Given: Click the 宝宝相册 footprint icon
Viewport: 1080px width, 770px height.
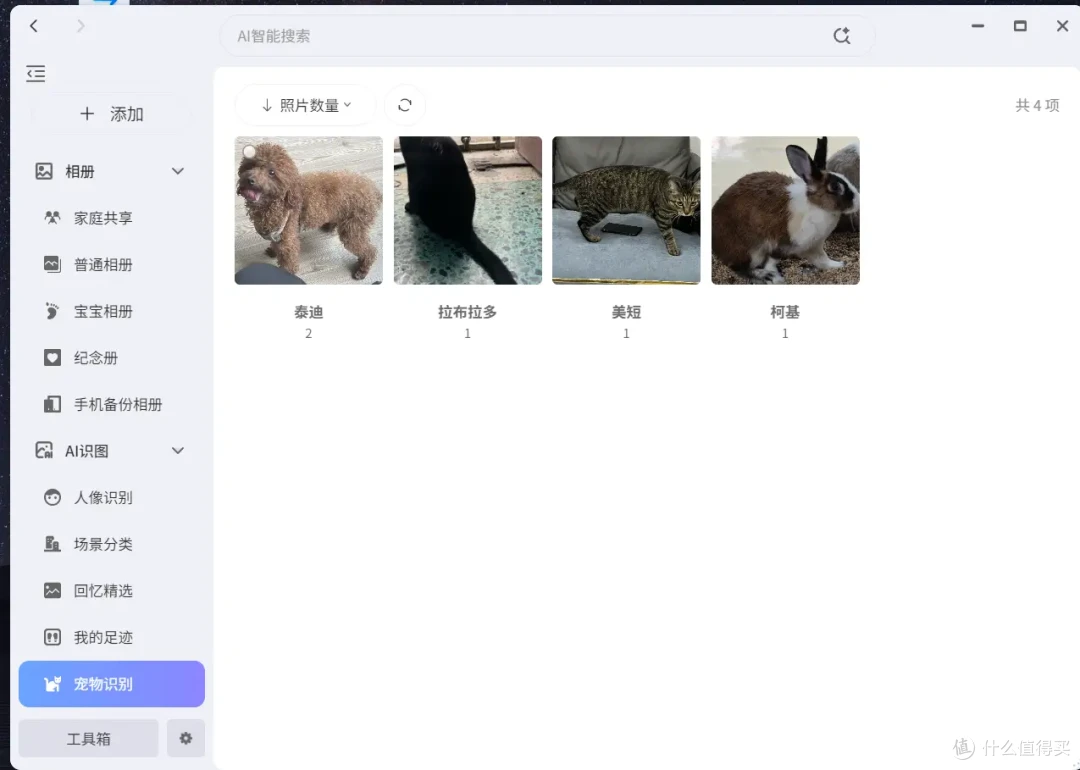Looking at the screenshot, I should 52,311.
